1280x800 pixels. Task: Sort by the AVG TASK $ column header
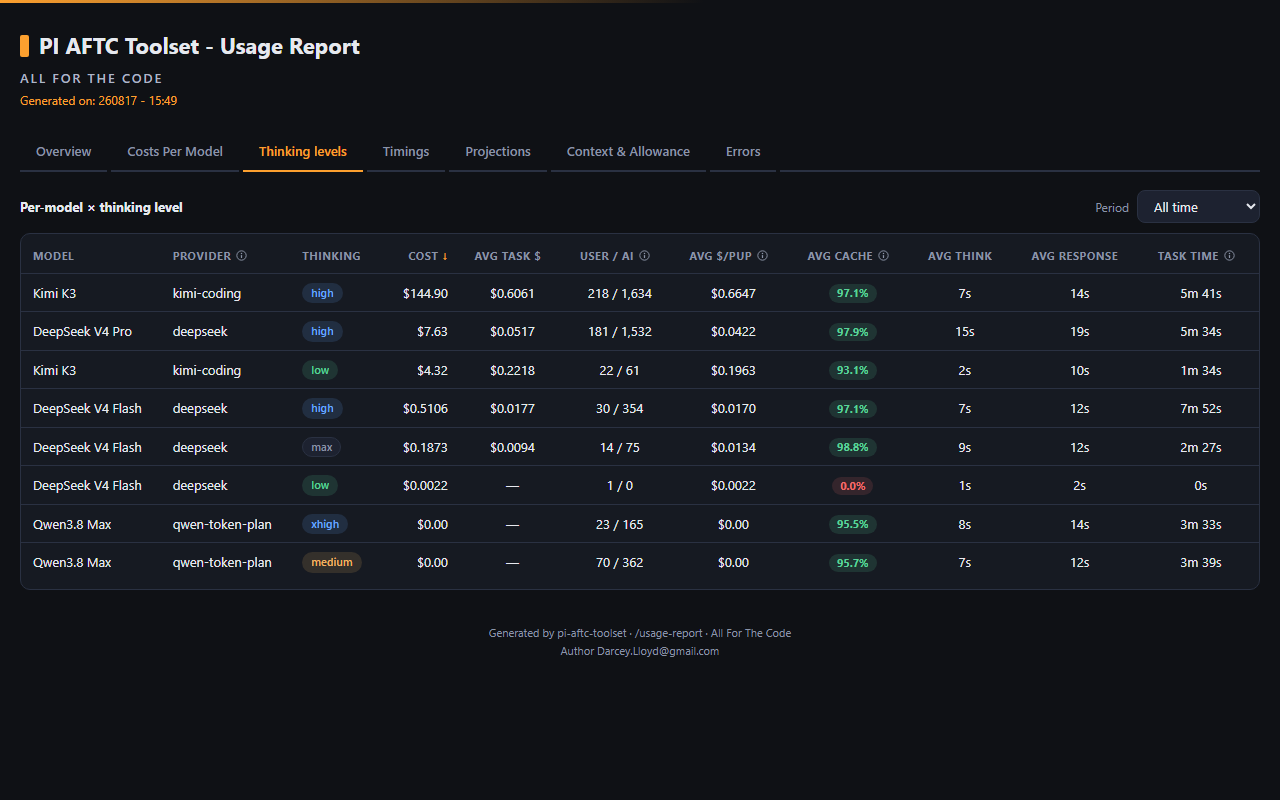(x=507, y=256)
